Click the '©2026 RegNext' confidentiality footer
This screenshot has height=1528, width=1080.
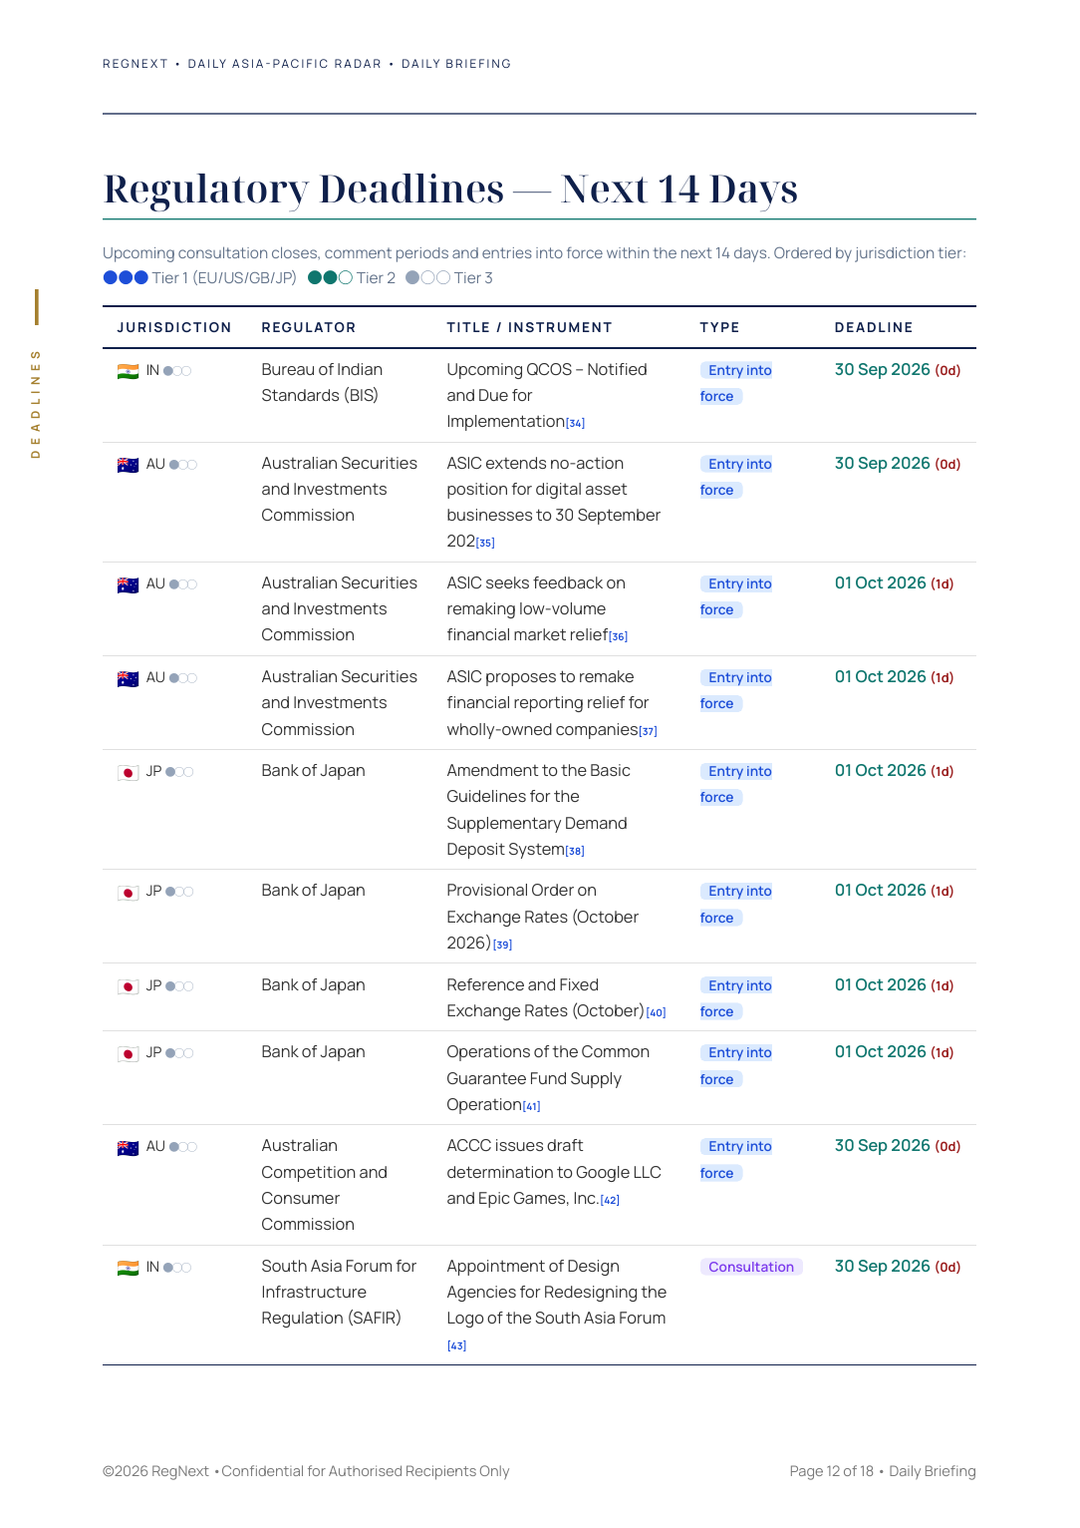[306, 1471]
